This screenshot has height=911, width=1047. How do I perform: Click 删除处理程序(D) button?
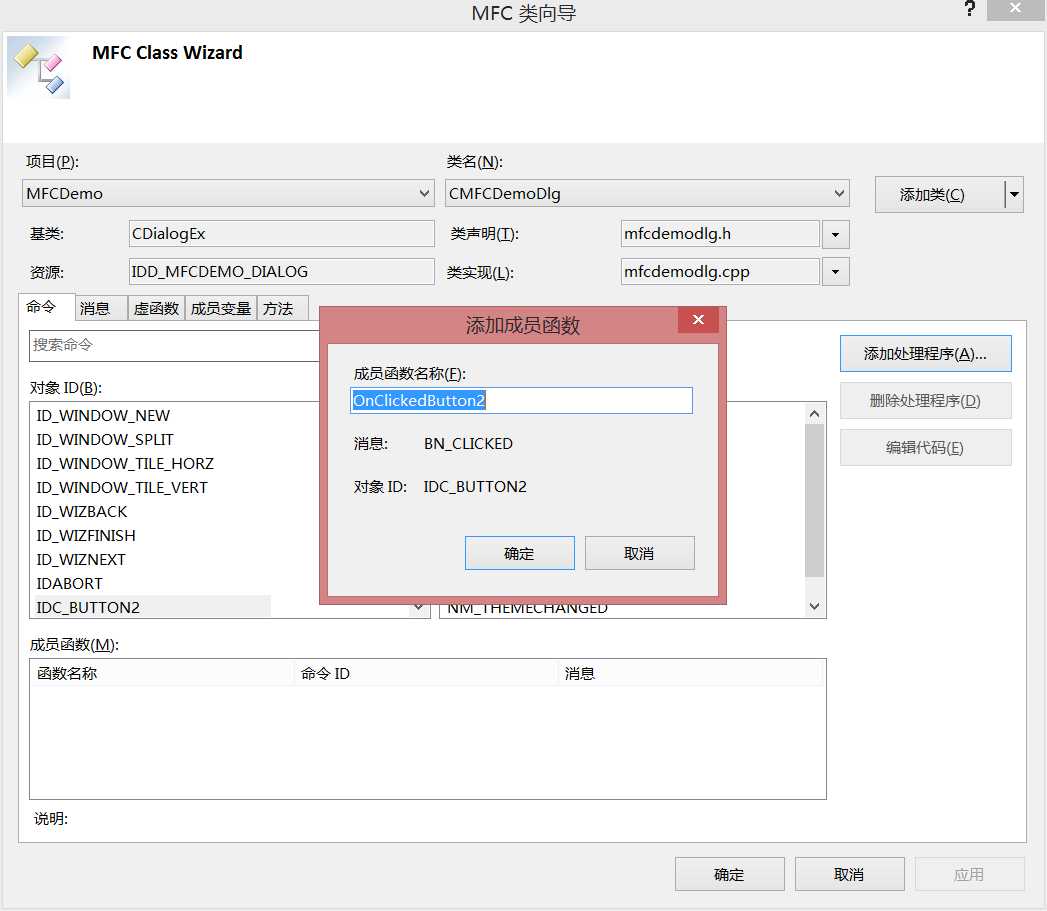[x=925, y=401]
